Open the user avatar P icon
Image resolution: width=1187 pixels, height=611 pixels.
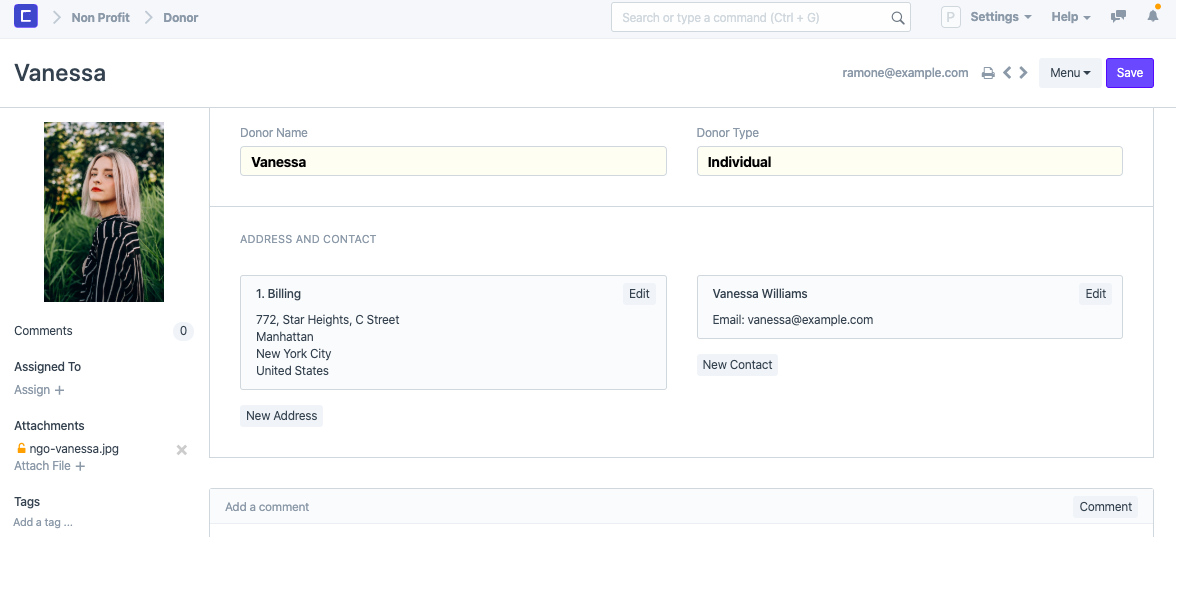click(950, 17)
